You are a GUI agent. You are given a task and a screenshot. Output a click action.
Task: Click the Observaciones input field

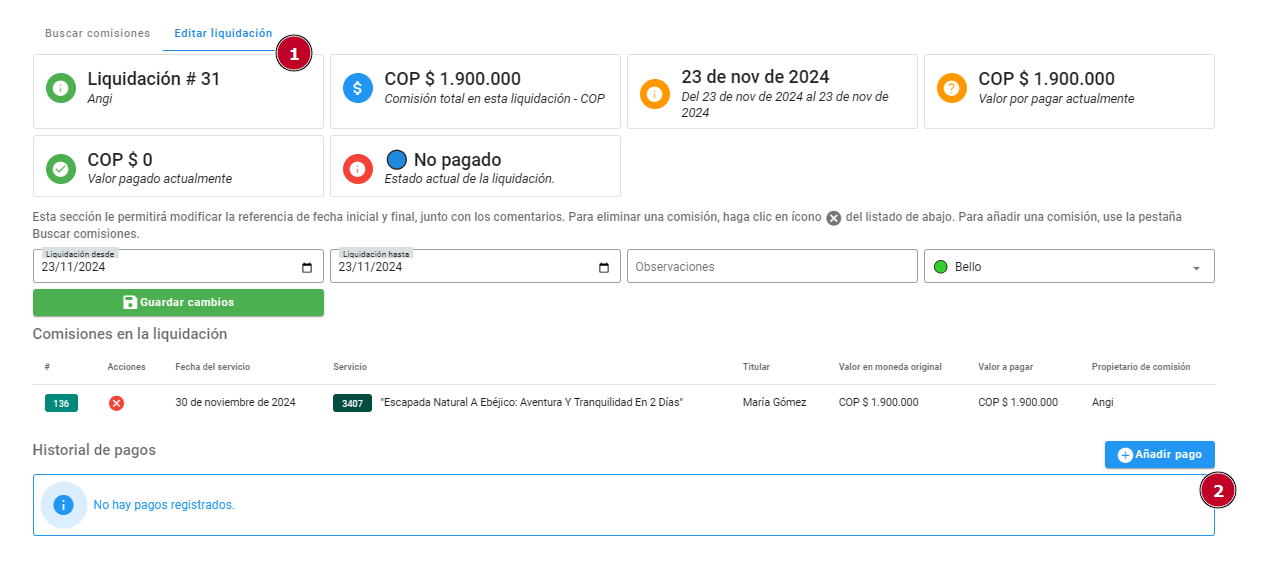[x=772, y=266]
